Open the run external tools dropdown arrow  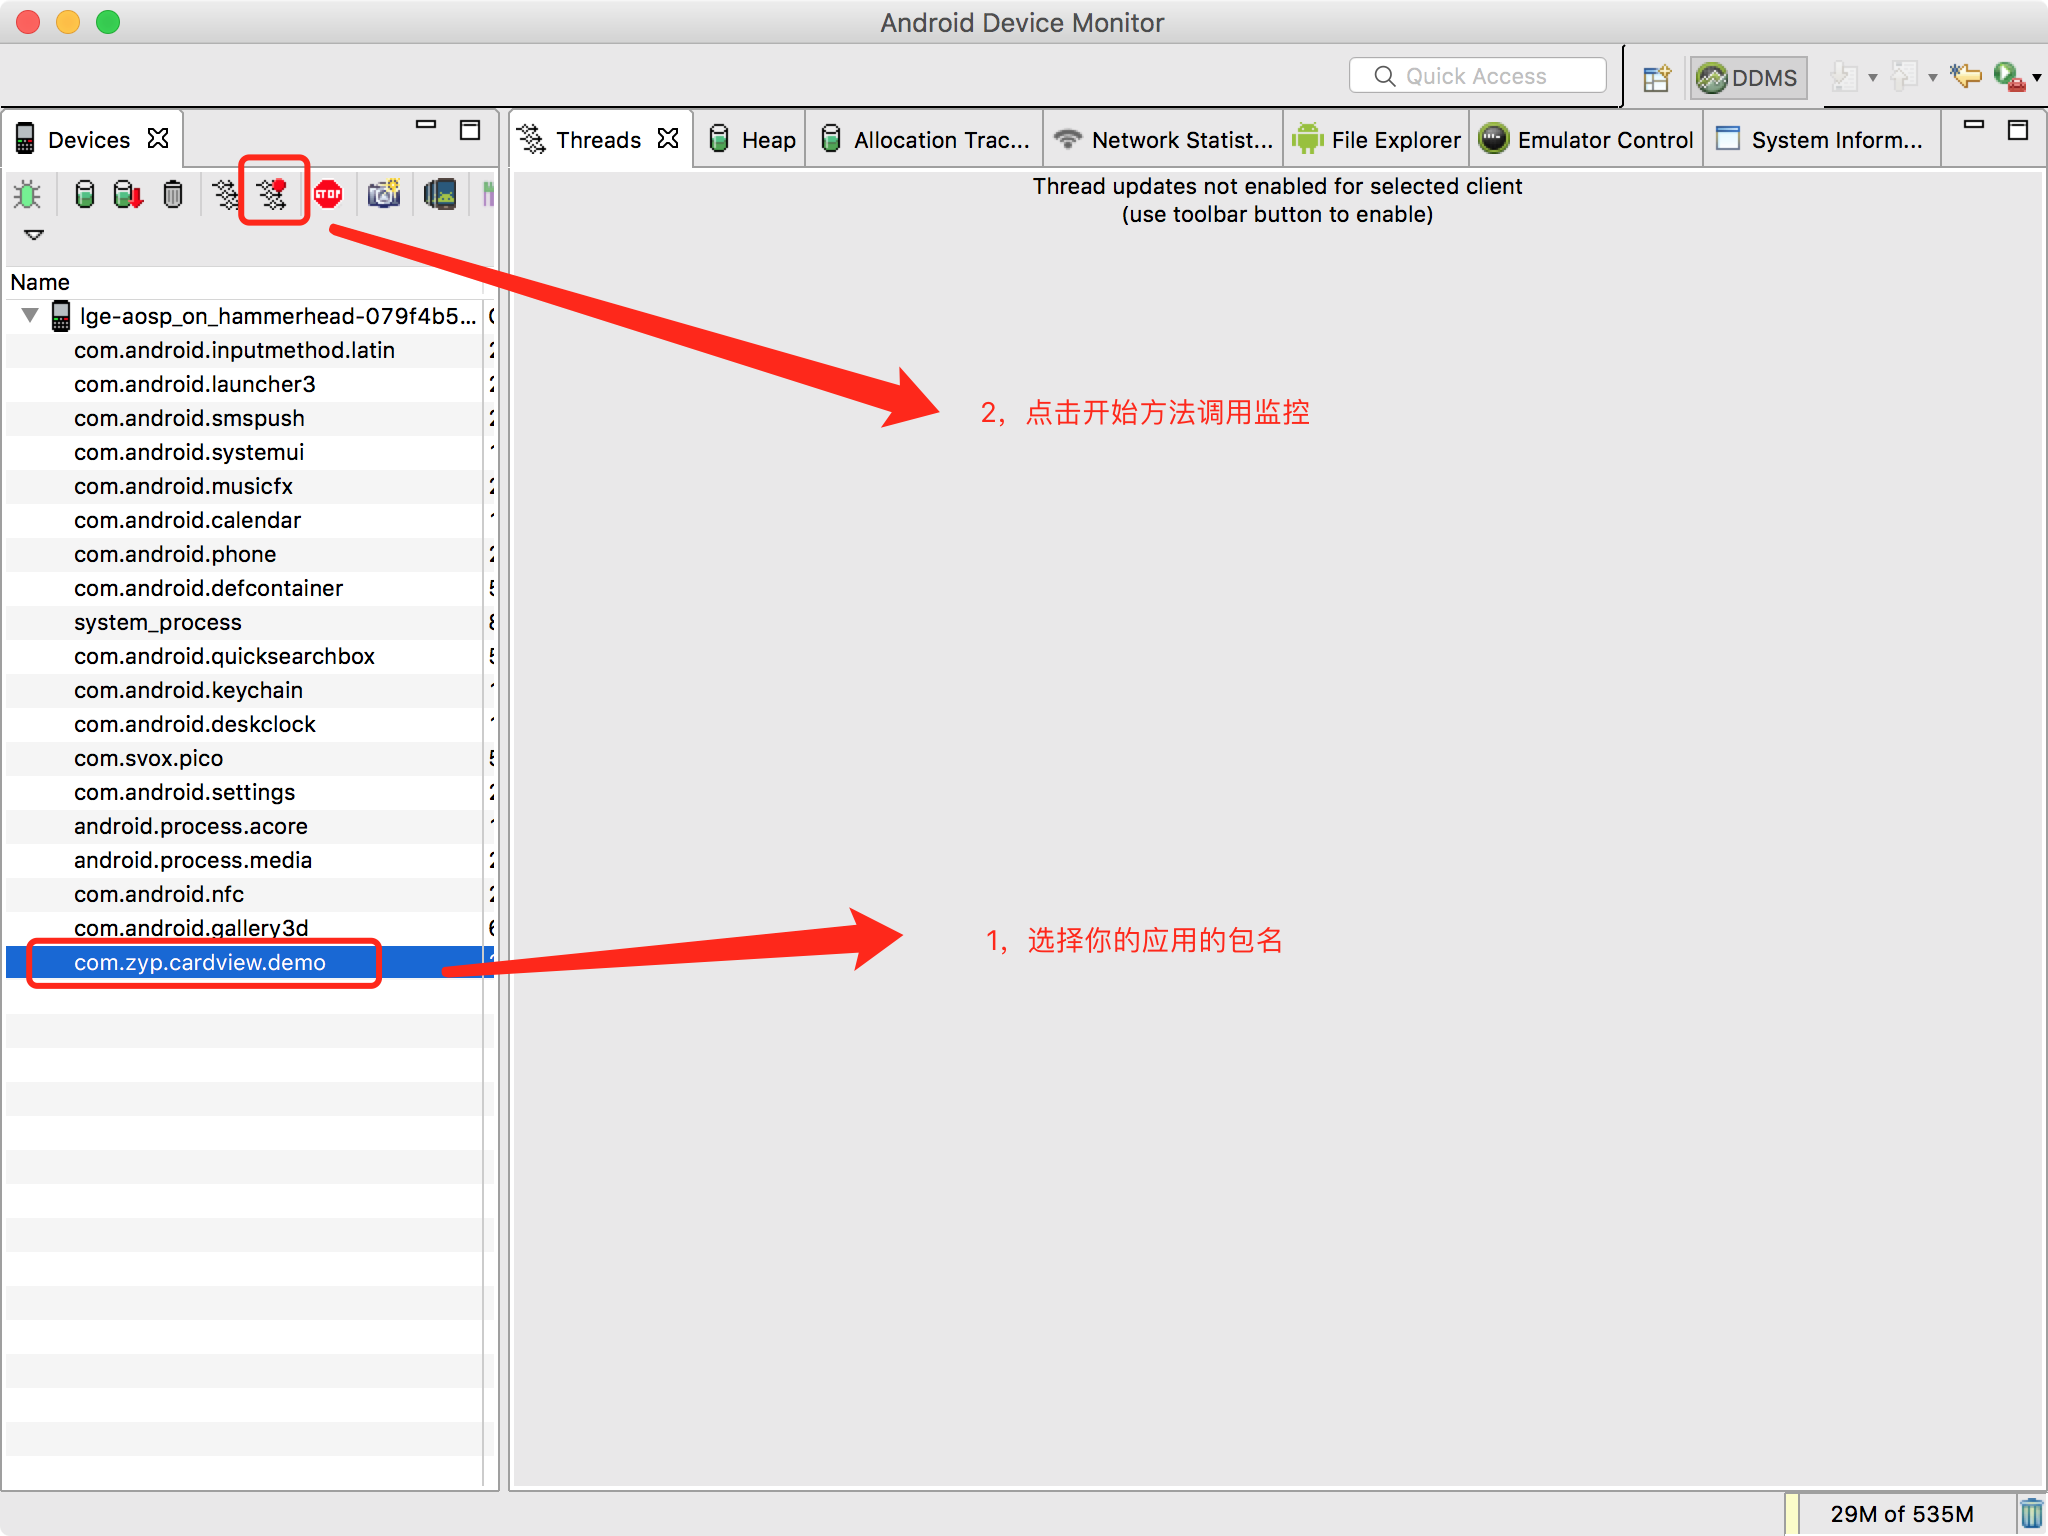[2037, 78]
